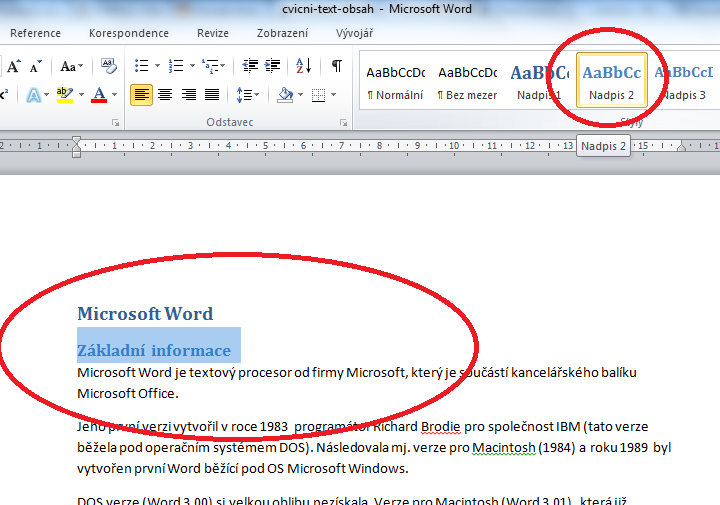Expand the Text Effects dropdown arrow
This screenshot has width=720, height=505.
click(46, 95)
